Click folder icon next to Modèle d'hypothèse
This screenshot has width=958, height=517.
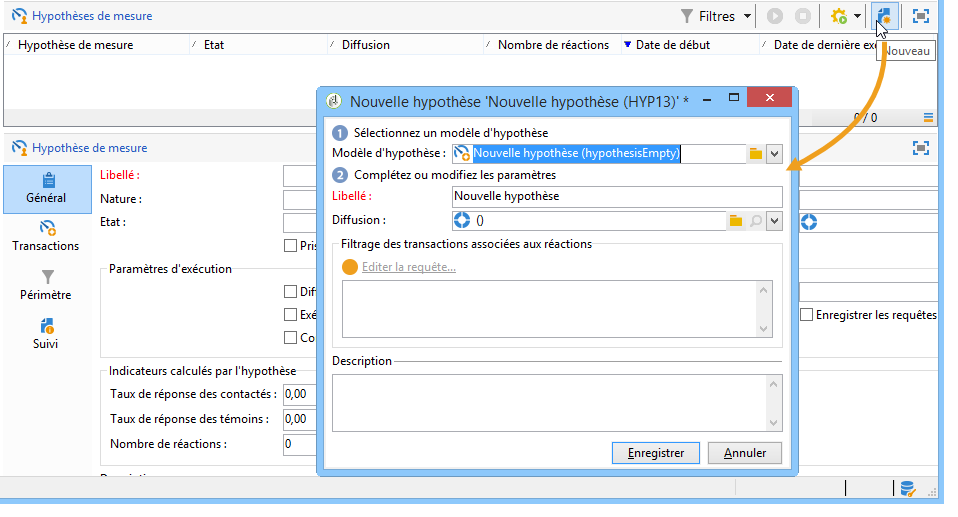pos(756,153)
